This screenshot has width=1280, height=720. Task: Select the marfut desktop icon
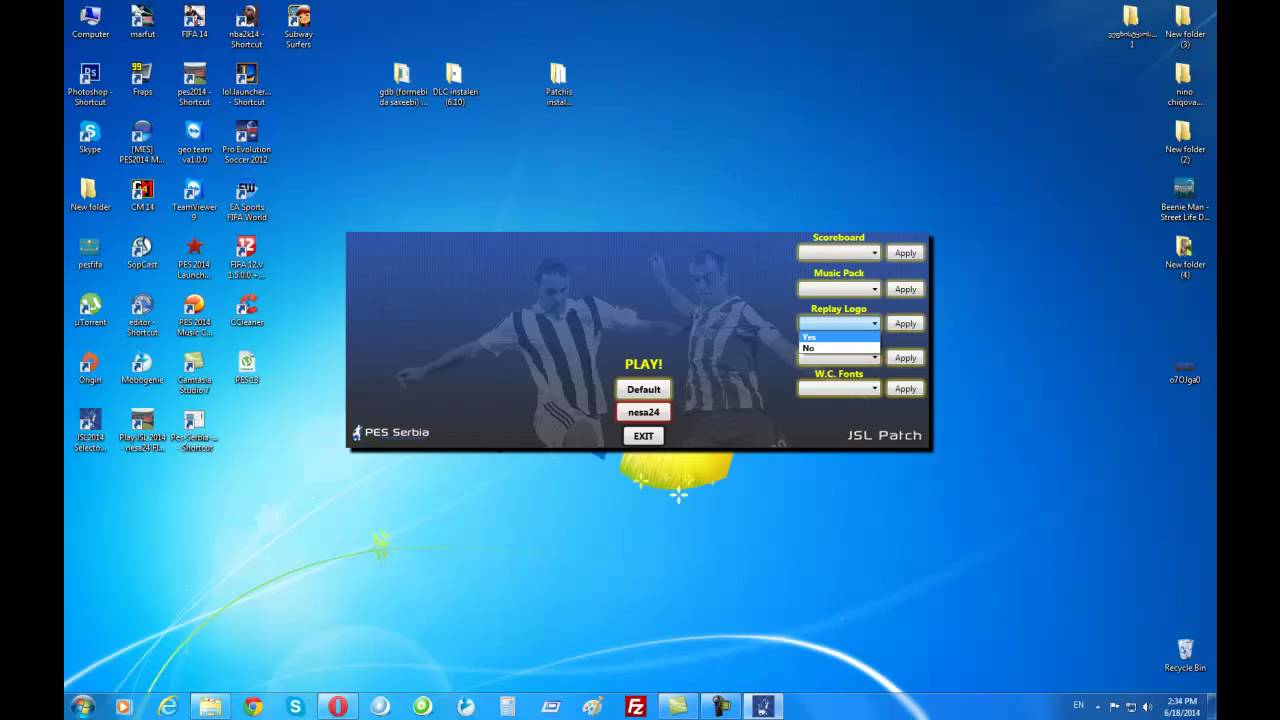(x=142, y=22)
